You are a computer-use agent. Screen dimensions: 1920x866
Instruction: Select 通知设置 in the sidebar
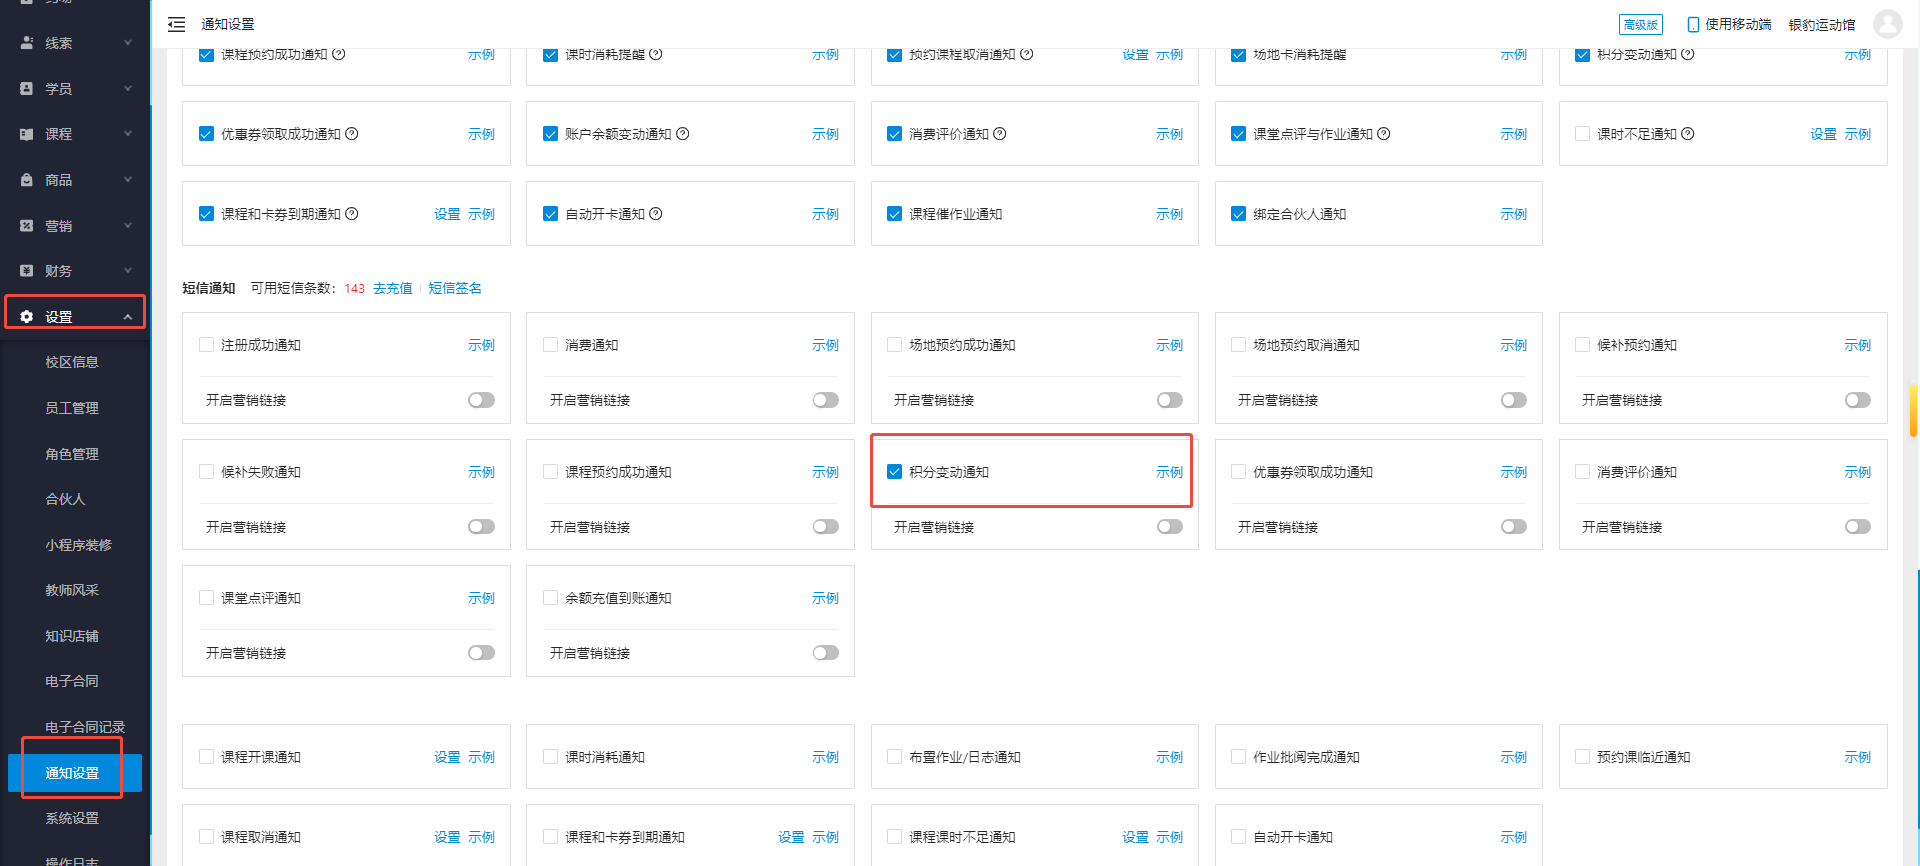75,773
